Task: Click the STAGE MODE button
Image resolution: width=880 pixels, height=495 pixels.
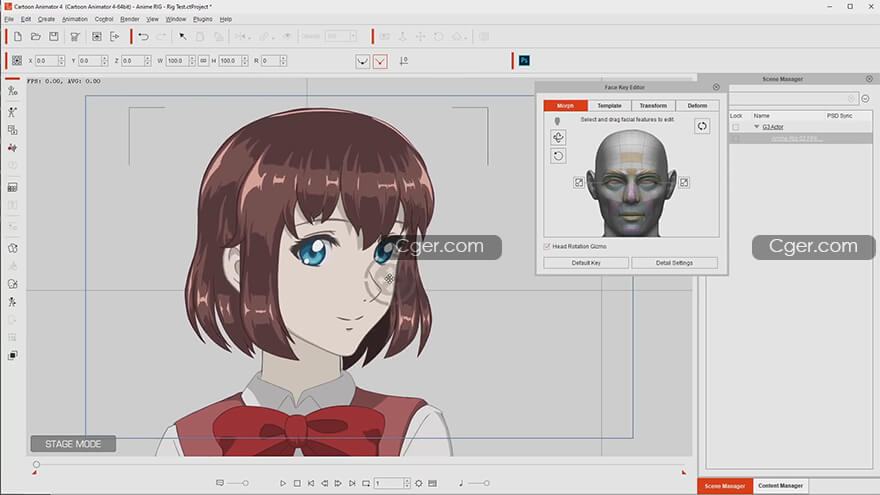Action: 73,444
